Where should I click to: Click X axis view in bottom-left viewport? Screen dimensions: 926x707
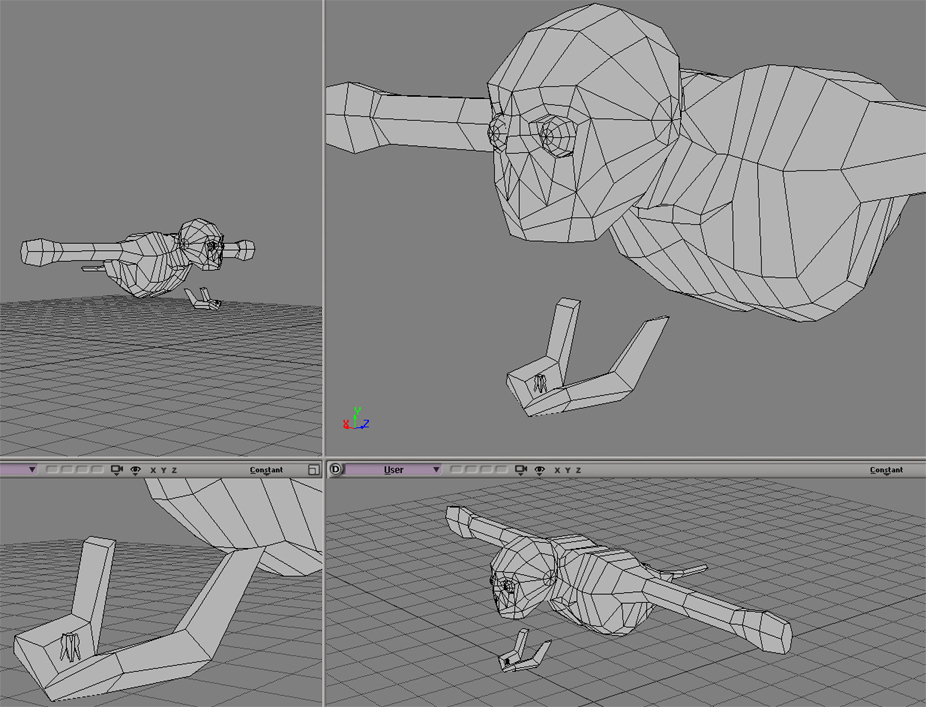pyautogui.click(x=153, y=469)
